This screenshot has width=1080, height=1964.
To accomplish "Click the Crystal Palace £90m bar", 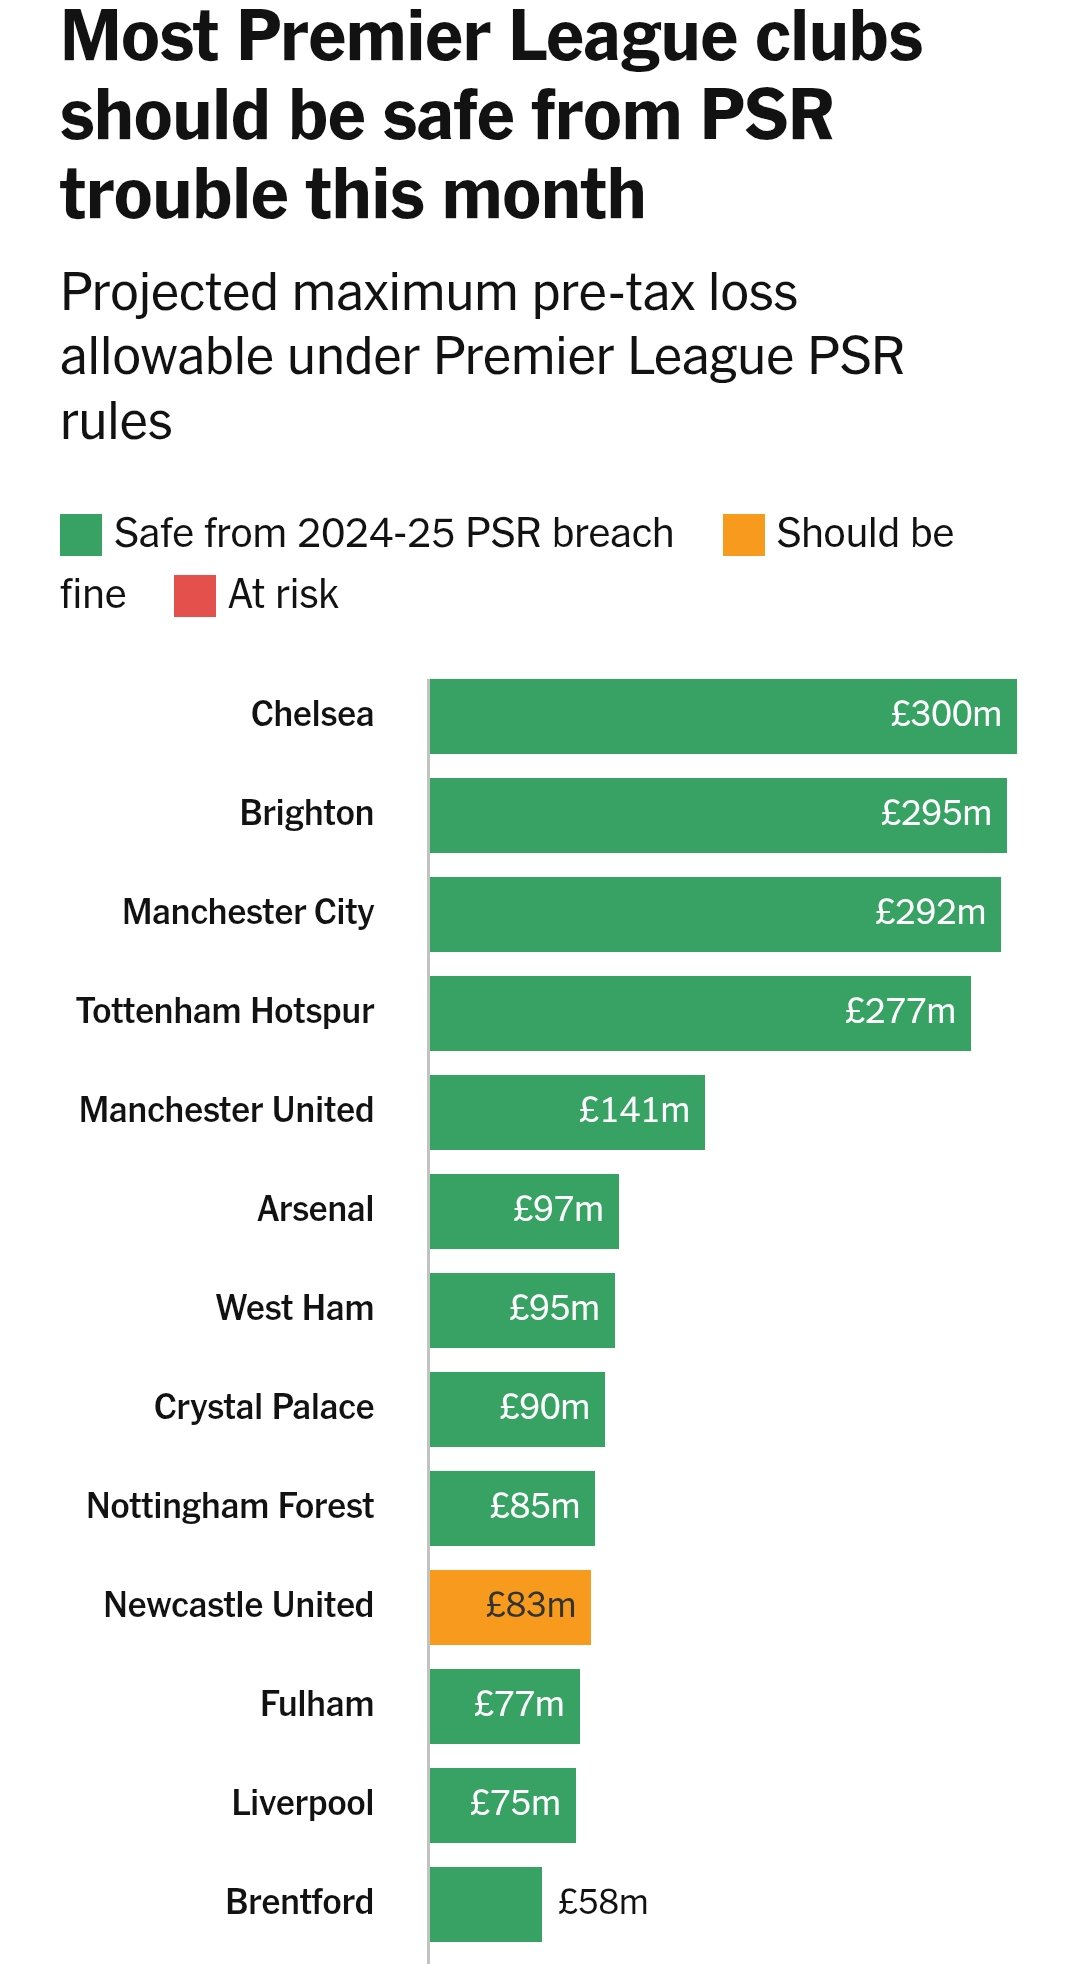I will click(517, 1409).
